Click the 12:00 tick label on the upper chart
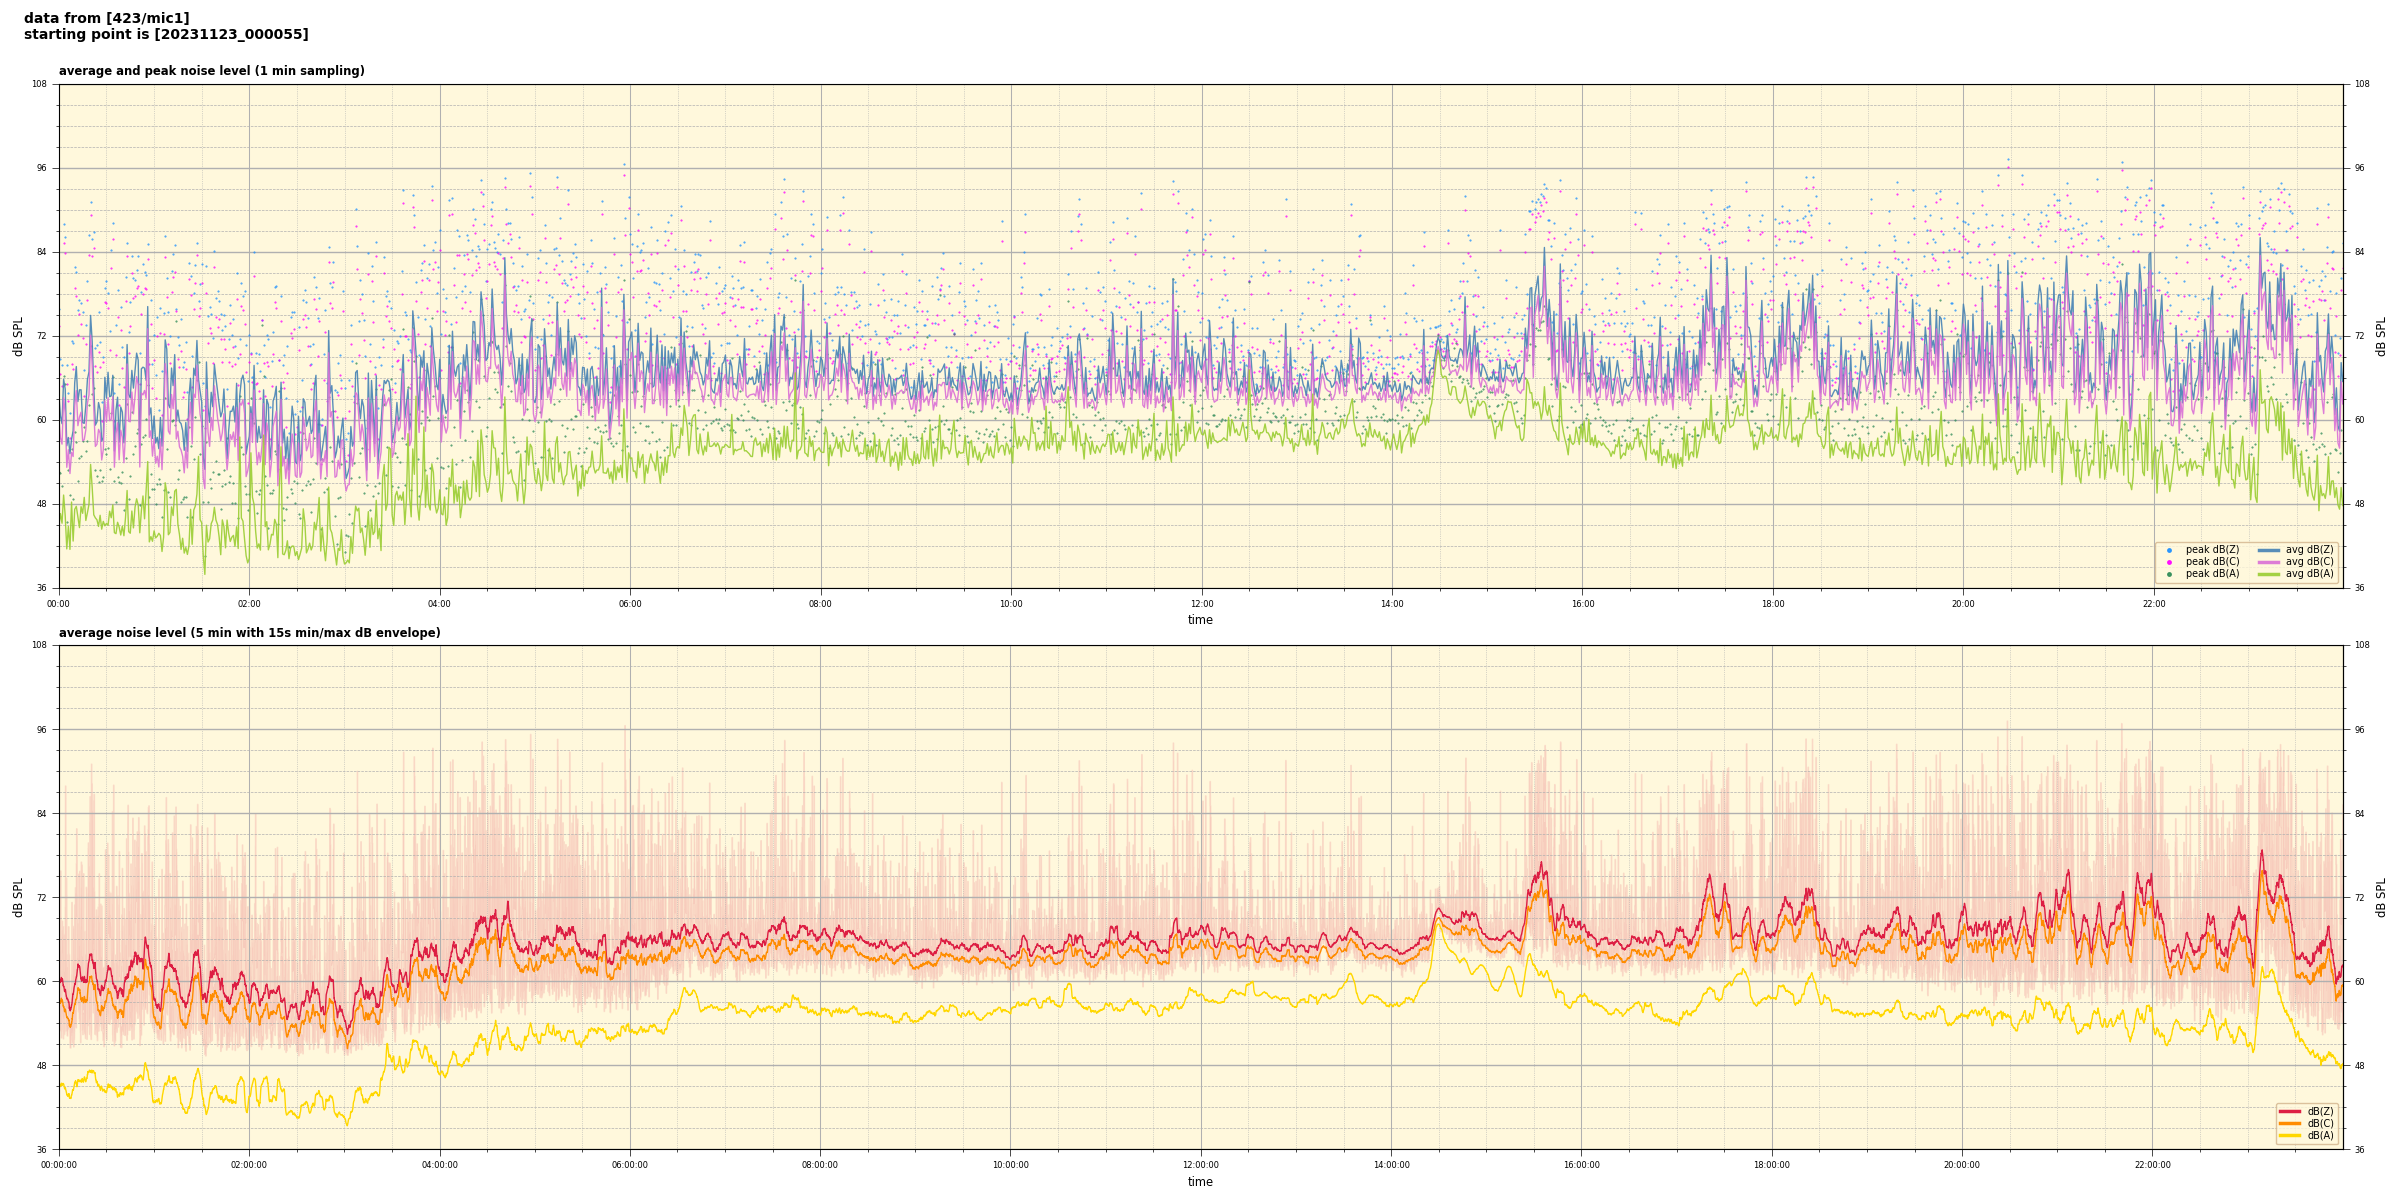This screenshot has height=1200, width=2400. point(1201,604)
